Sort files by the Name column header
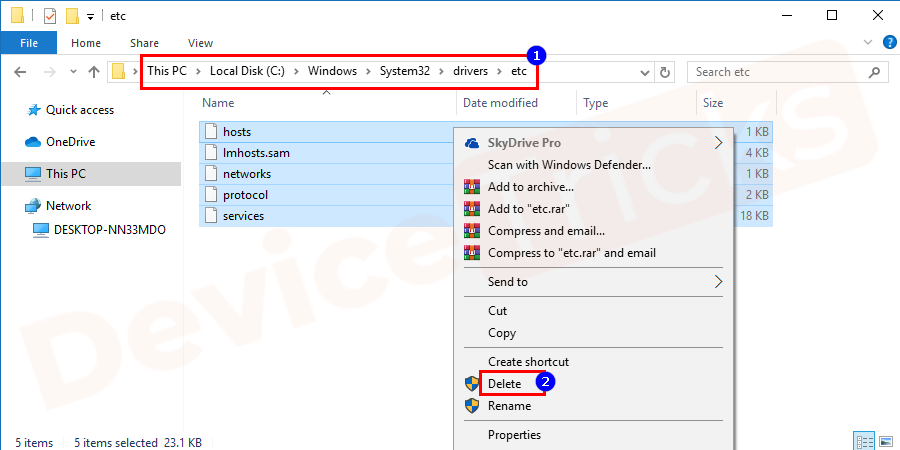This screenshot has width=900, height=450. (x=218, y=103)
